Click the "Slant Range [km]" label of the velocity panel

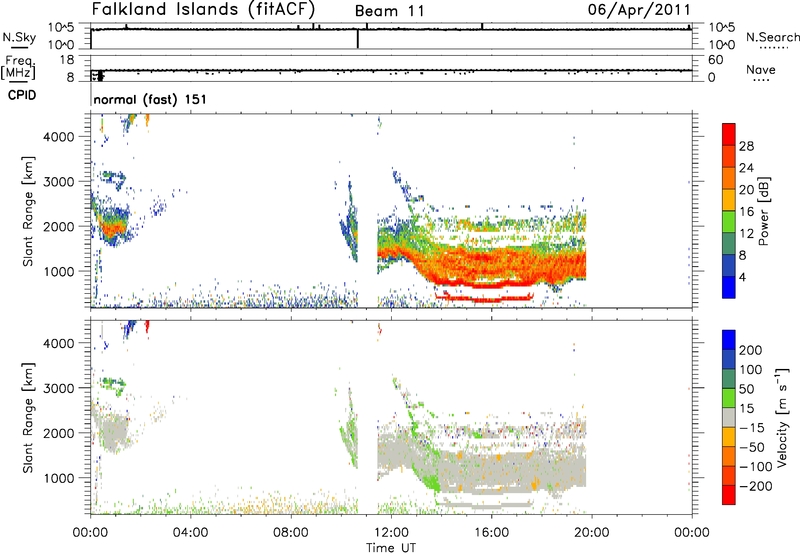pos(28,417)
